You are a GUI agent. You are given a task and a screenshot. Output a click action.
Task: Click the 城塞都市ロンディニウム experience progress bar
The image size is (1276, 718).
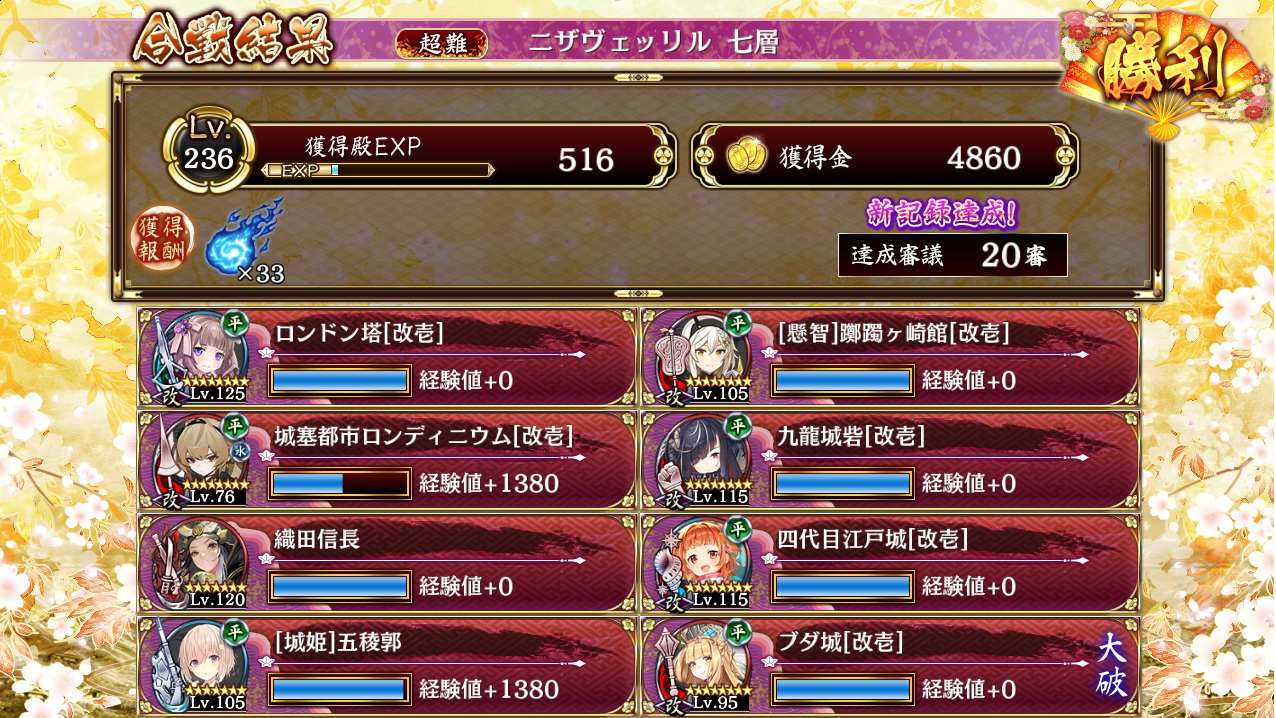[340, 484]
